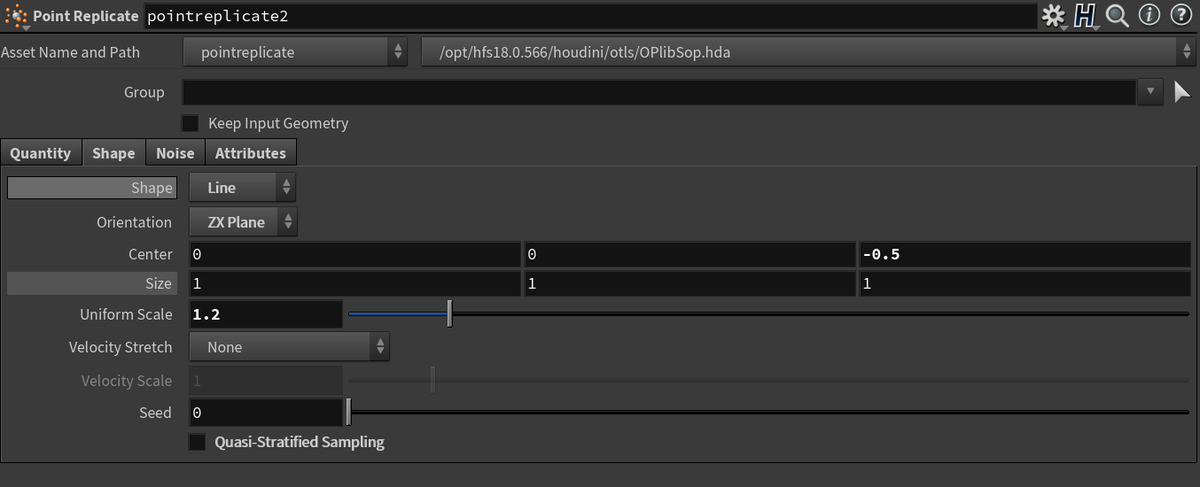This screenshot has height=487, width=1200.
Task: Click the Group input field
Action: [659, 92]
